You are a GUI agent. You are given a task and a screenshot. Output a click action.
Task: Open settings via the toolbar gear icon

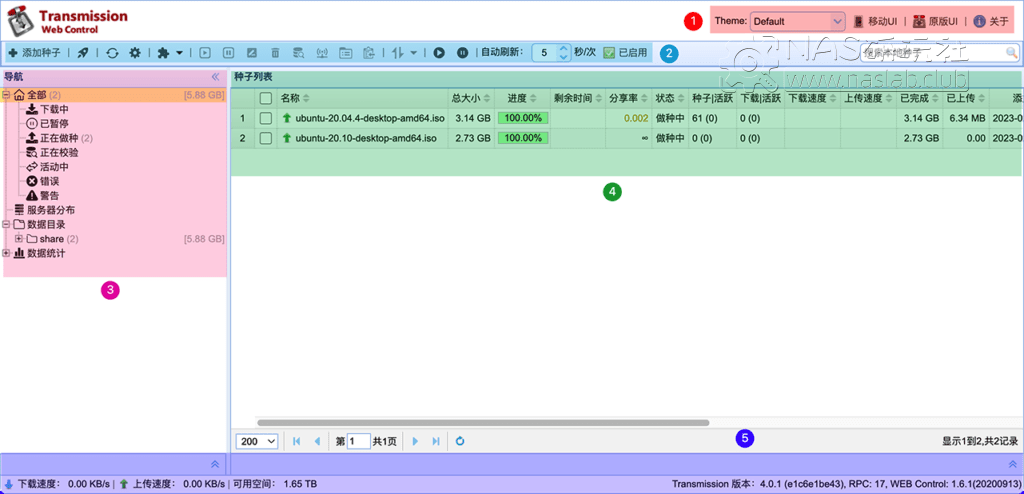point(134,52)
